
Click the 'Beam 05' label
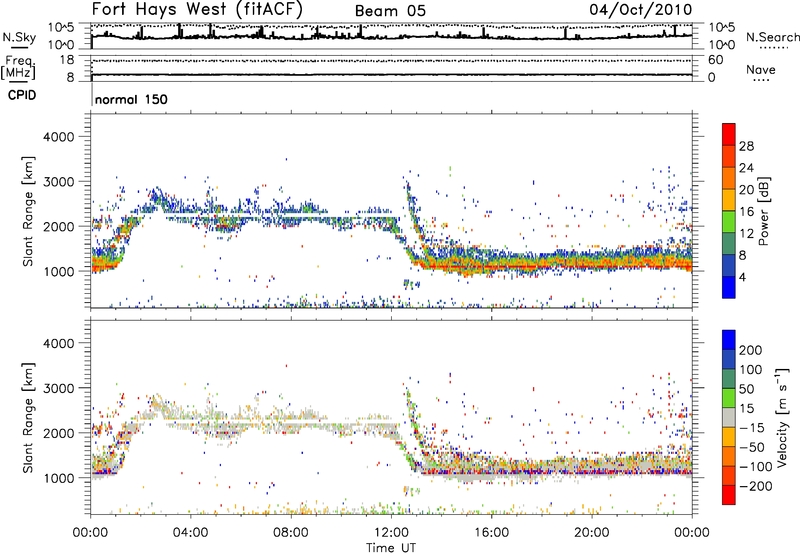[x=390, y=11]
